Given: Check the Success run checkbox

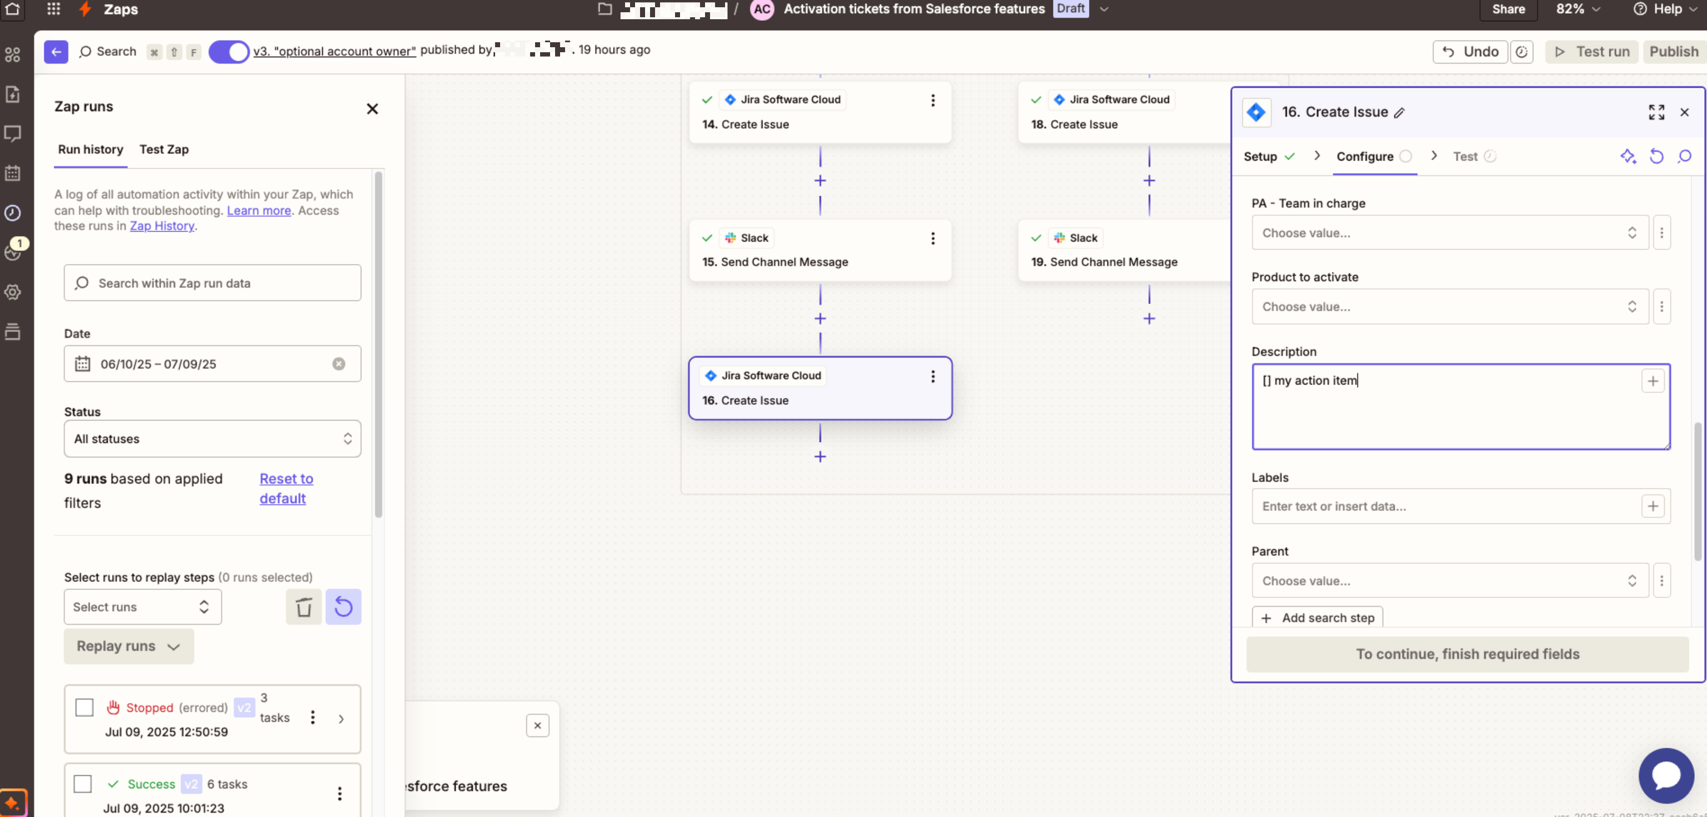Looking at the screenshot, I should click(83, 784).
